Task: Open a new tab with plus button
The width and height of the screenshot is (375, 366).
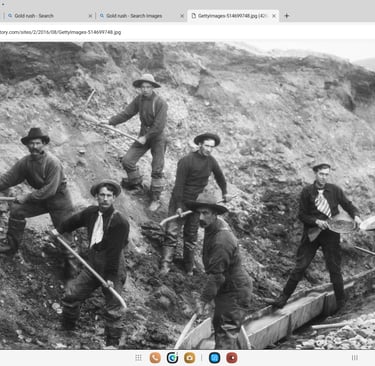Action: click(x=287, y=16)
